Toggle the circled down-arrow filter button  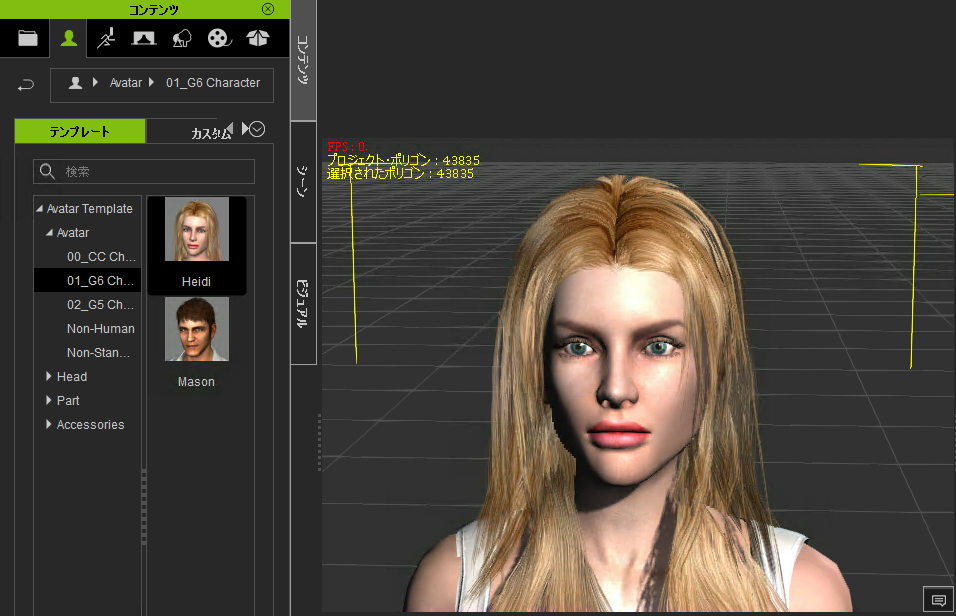[257, 129]
